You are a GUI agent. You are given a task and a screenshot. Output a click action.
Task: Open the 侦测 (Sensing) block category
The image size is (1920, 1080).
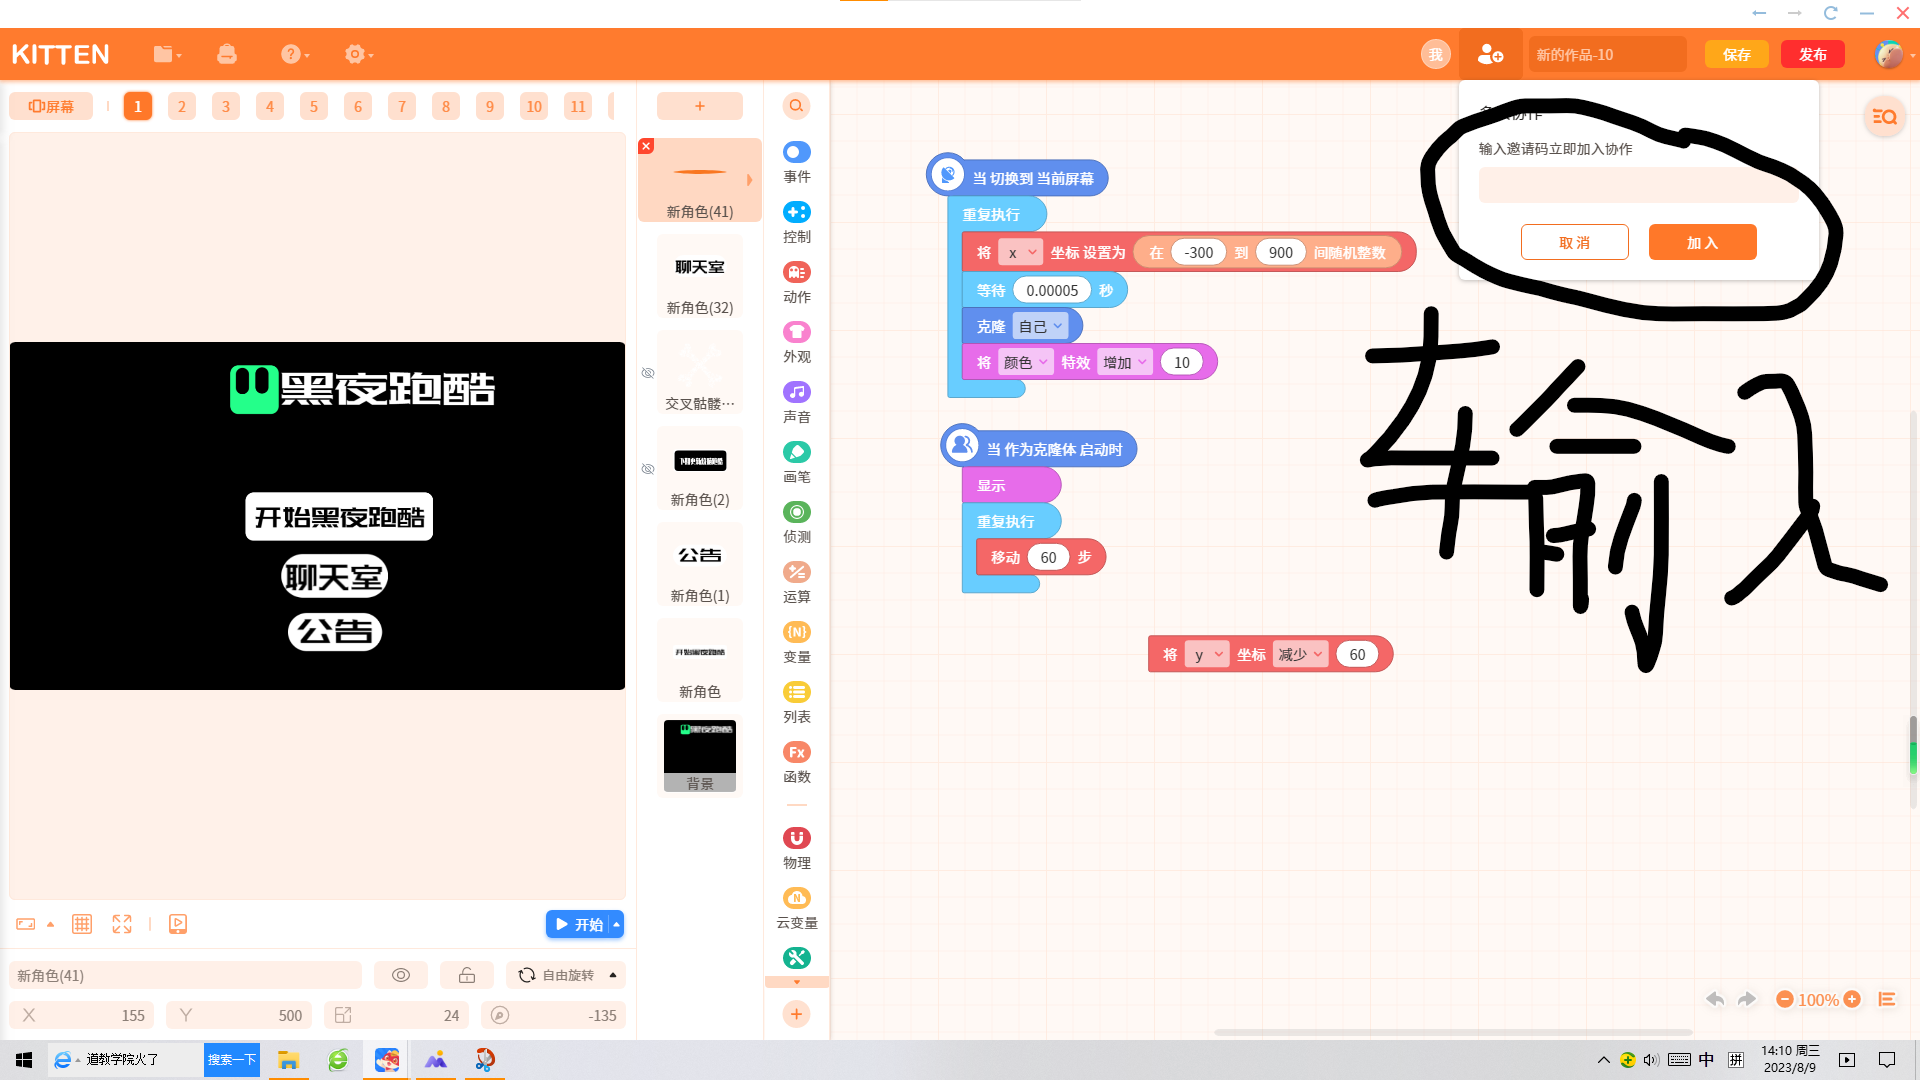797,522
